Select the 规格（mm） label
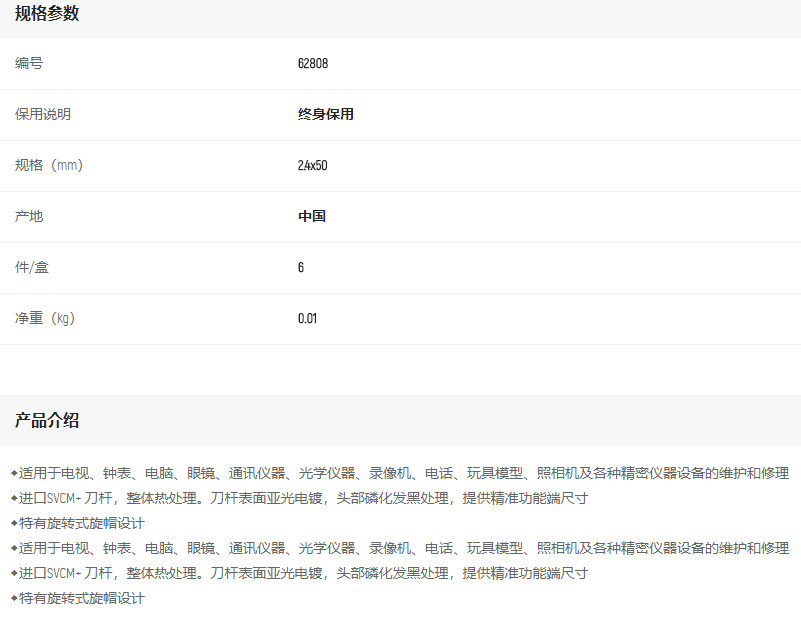This screenshot has height=623, width=801. pos(49,165)
